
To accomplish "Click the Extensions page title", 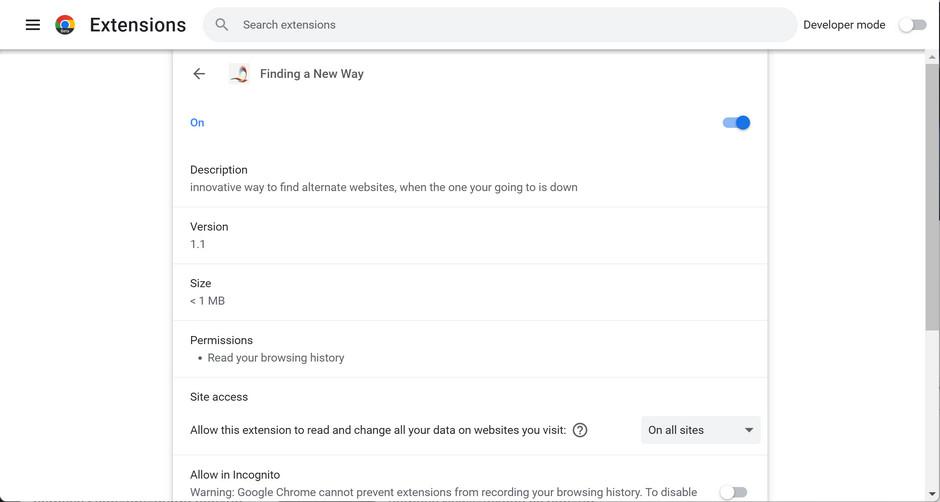I will point(138,25).
